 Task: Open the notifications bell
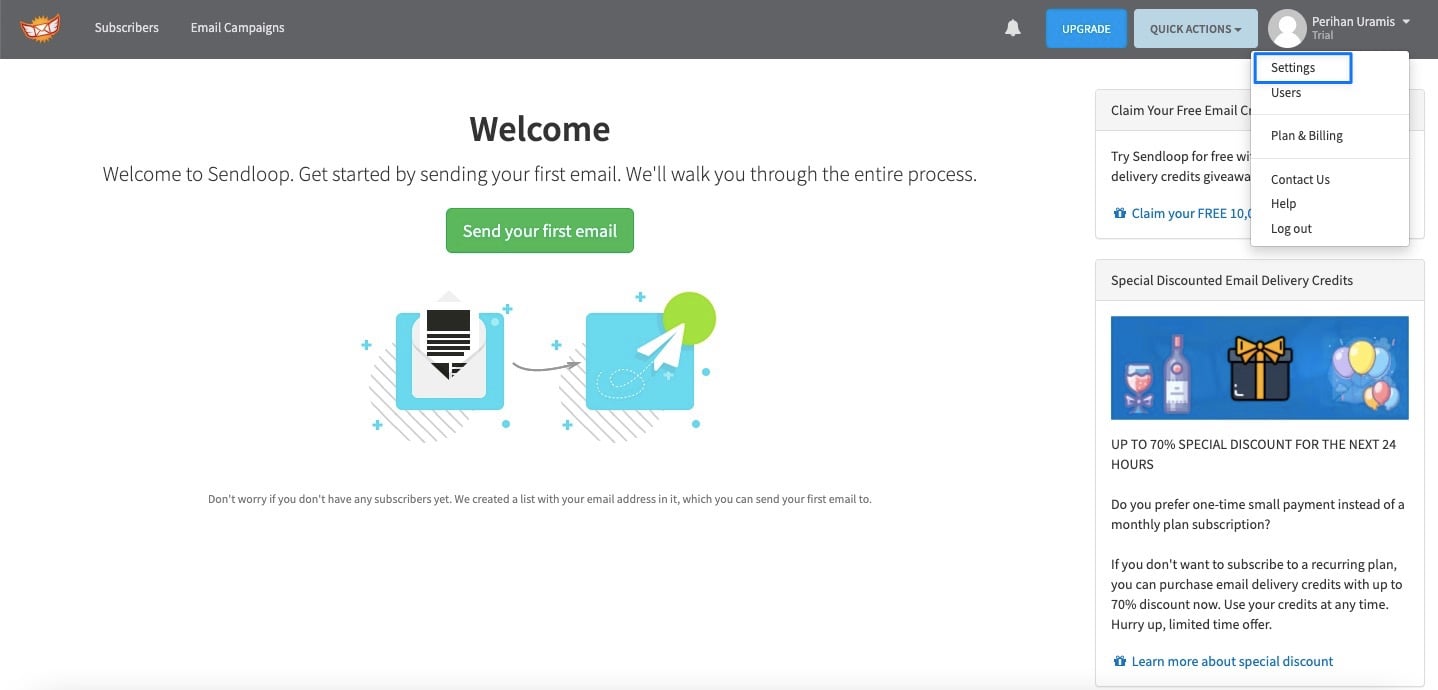[x=1013, y=28]
